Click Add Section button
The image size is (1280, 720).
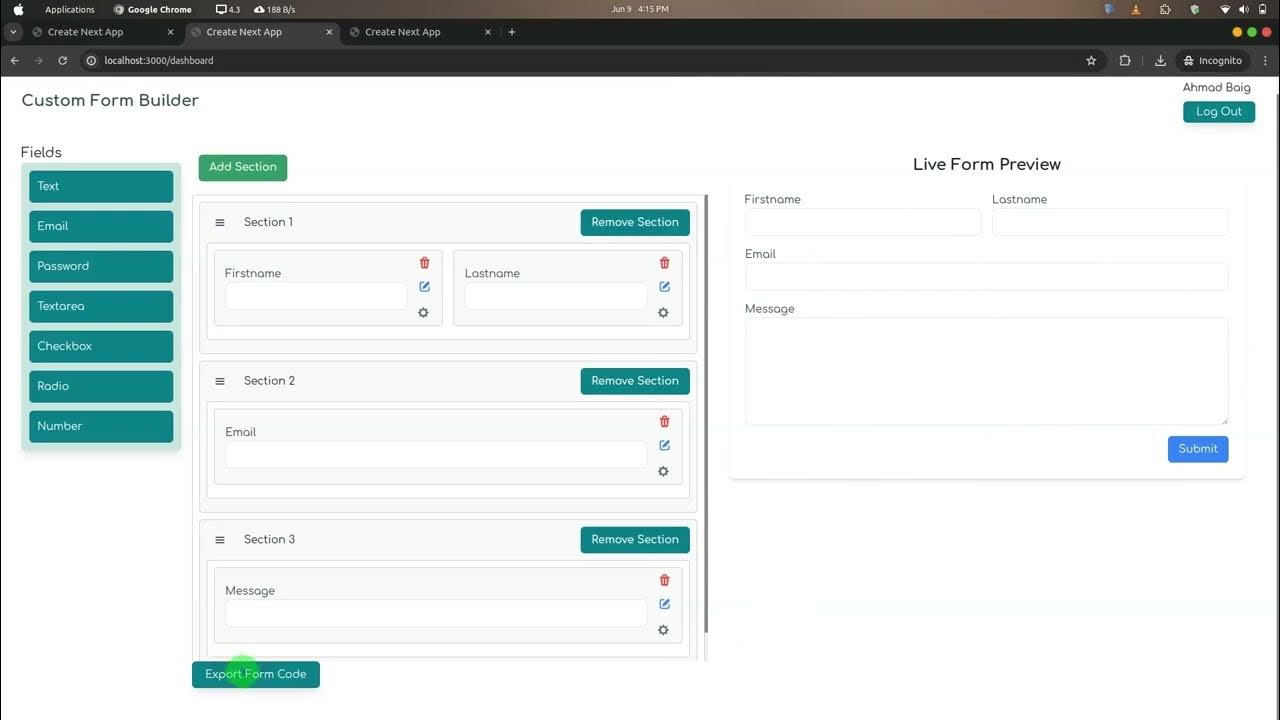pos(243,168)
